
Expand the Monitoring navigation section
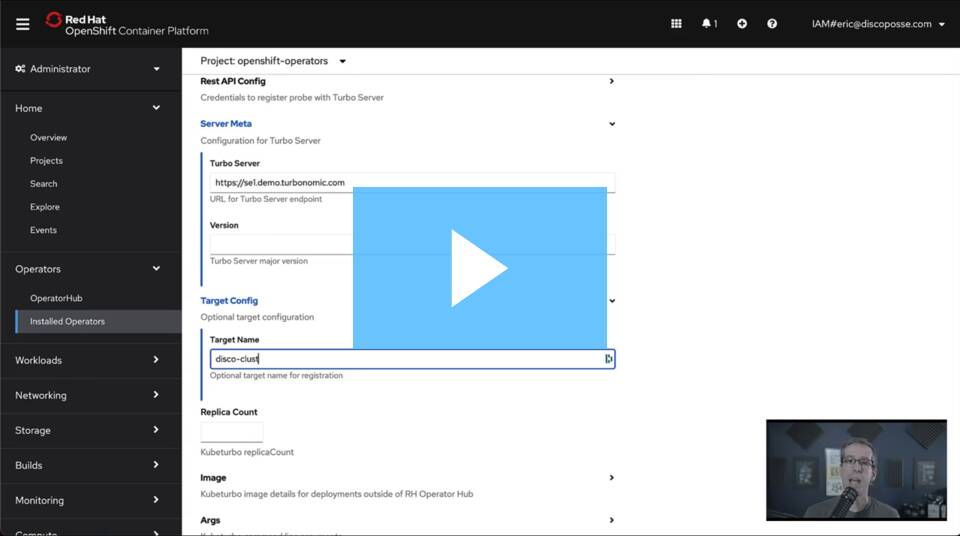coord(91,500)
